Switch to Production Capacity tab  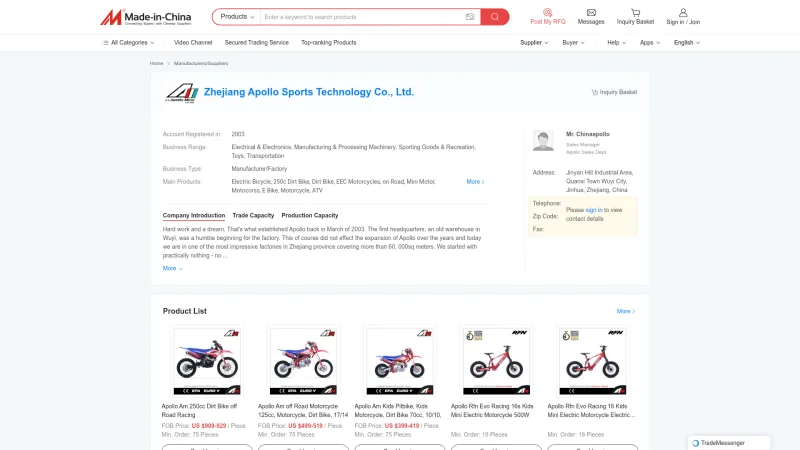[x=310, y=215]
